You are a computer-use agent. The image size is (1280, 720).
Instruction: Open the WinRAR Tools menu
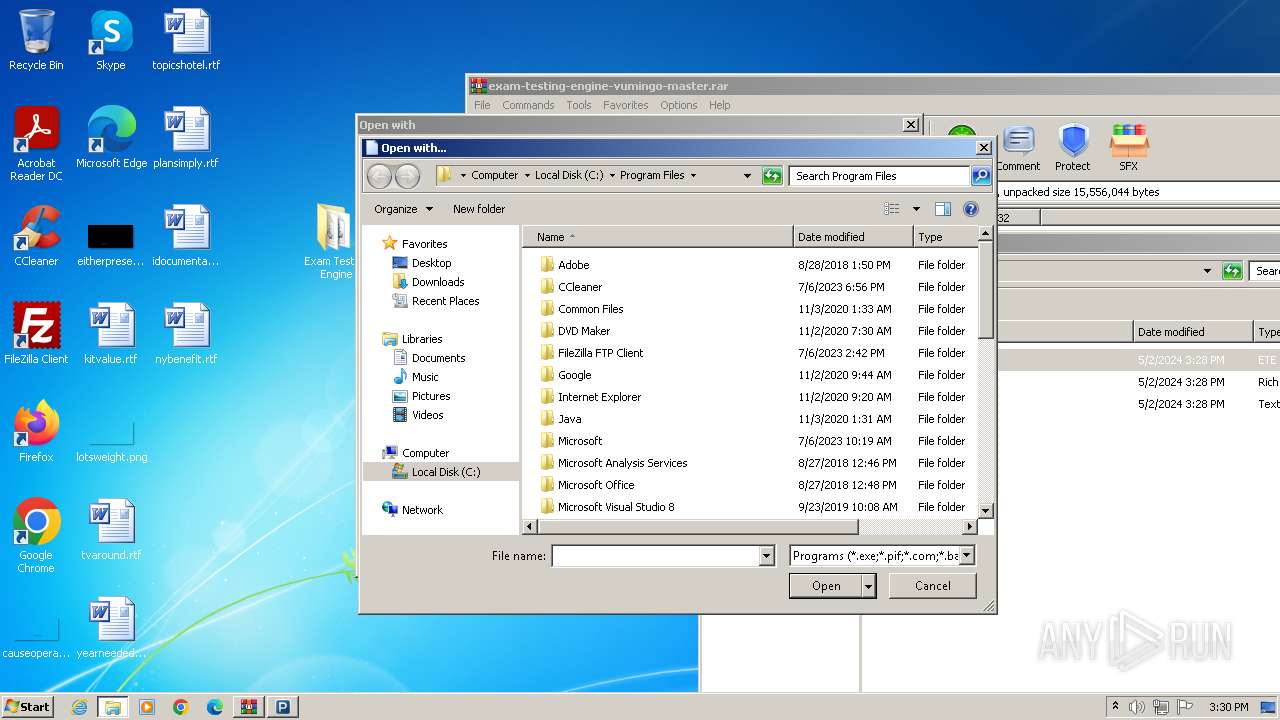point(579,105)
